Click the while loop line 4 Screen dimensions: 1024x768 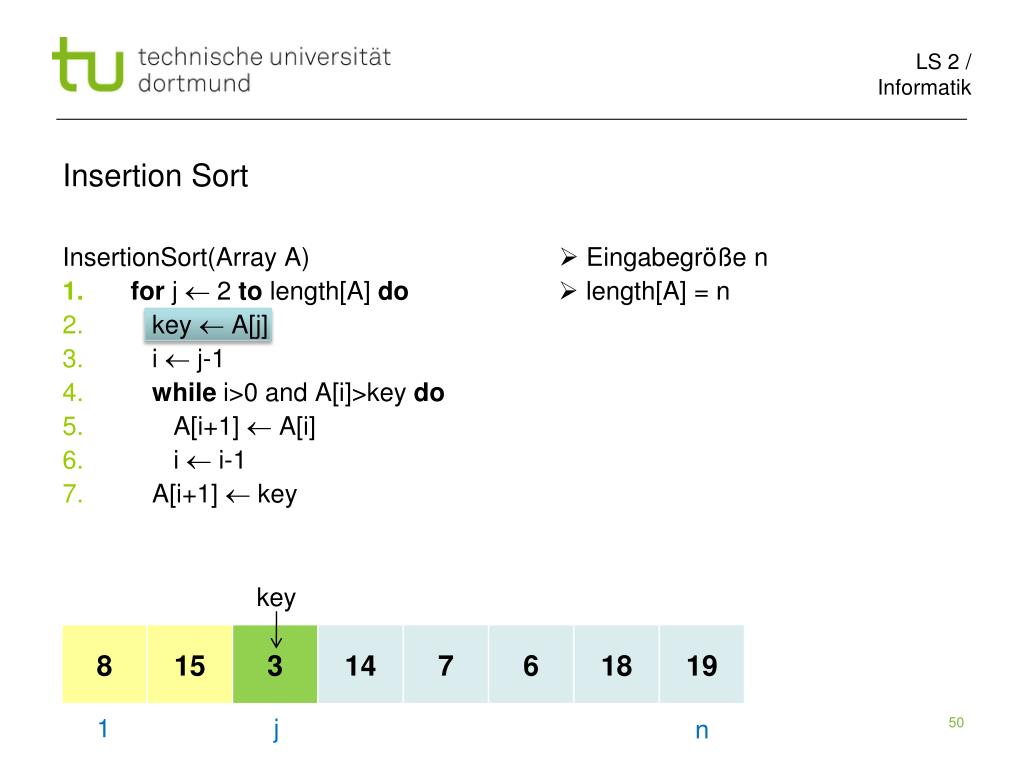click(298, 392)
